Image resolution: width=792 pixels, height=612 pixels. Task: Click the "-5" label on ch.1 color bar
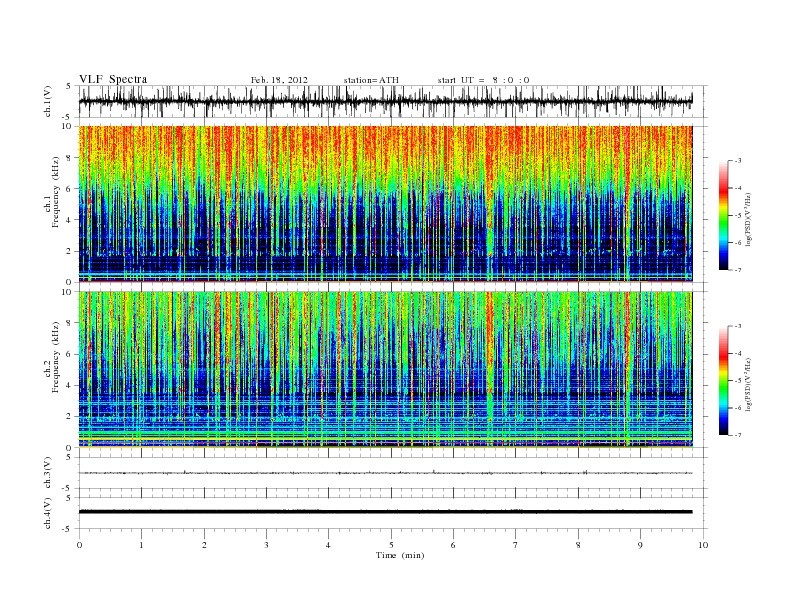[738, 216]
